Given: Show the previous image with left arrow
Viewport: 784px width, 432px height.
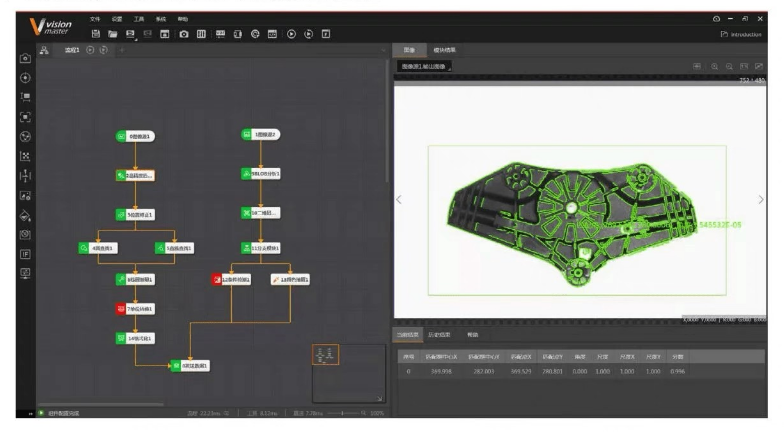Looking at the screenshot, I should click(400, 199).
